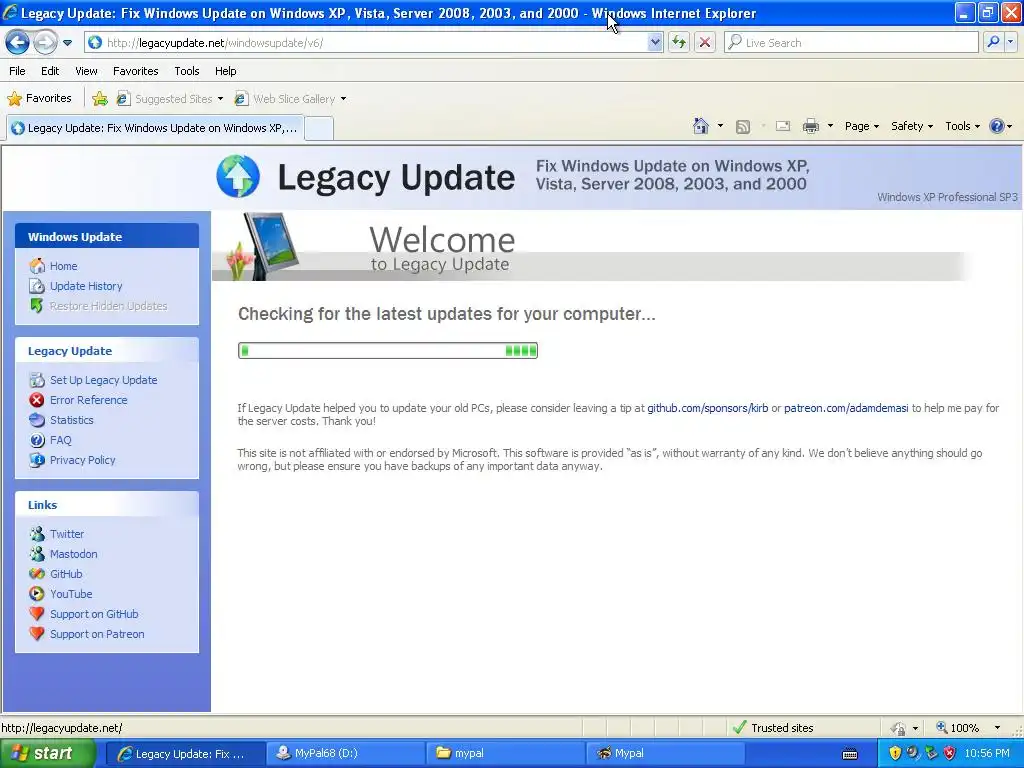Viewport: 1024px width, 768px height.
Task: Switch to the mypal folder taskbar window
Action: (505, 754)
